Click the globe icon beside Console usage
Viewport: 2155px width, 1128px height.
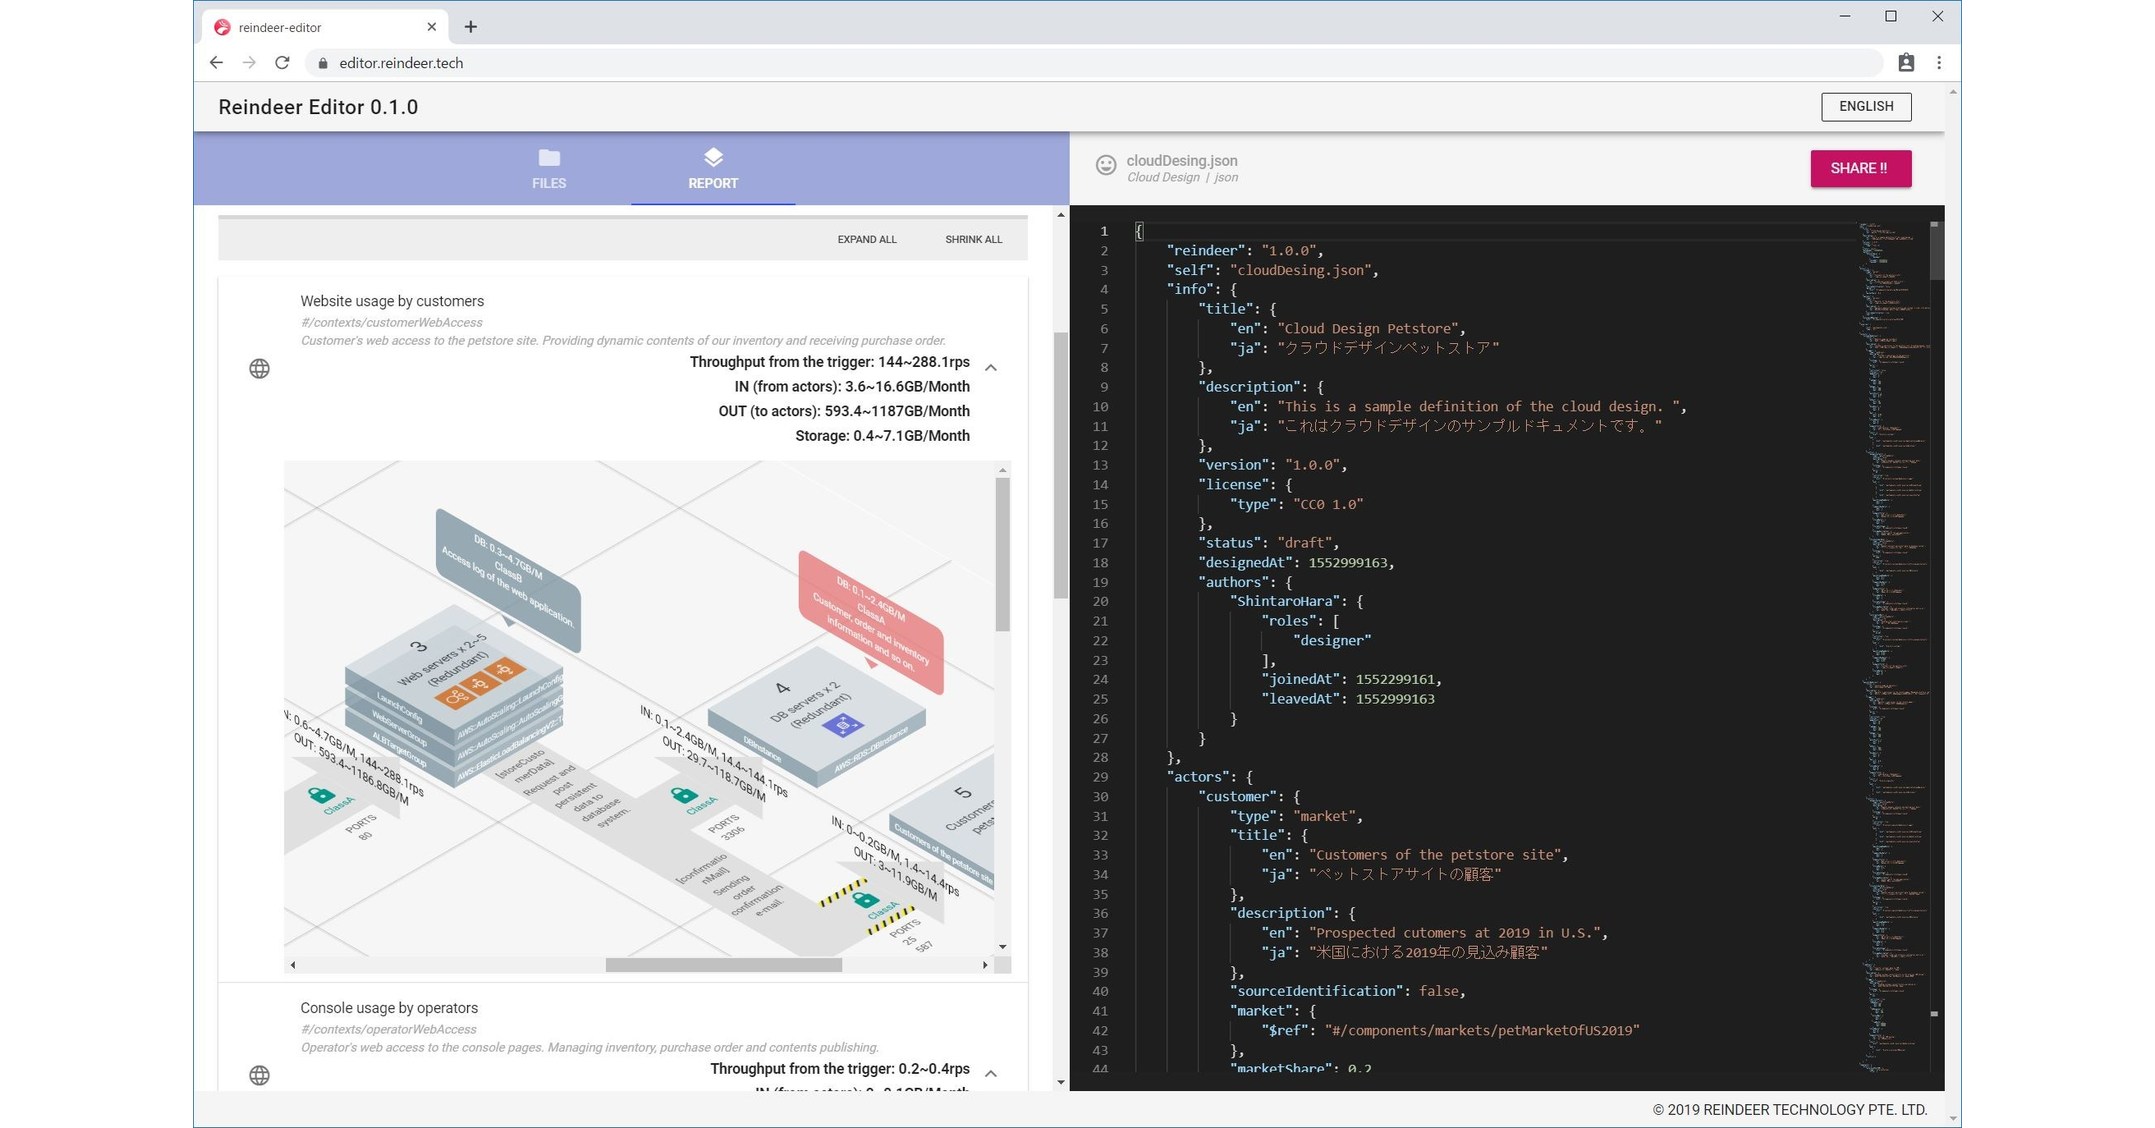click(x=259, y=1075)
